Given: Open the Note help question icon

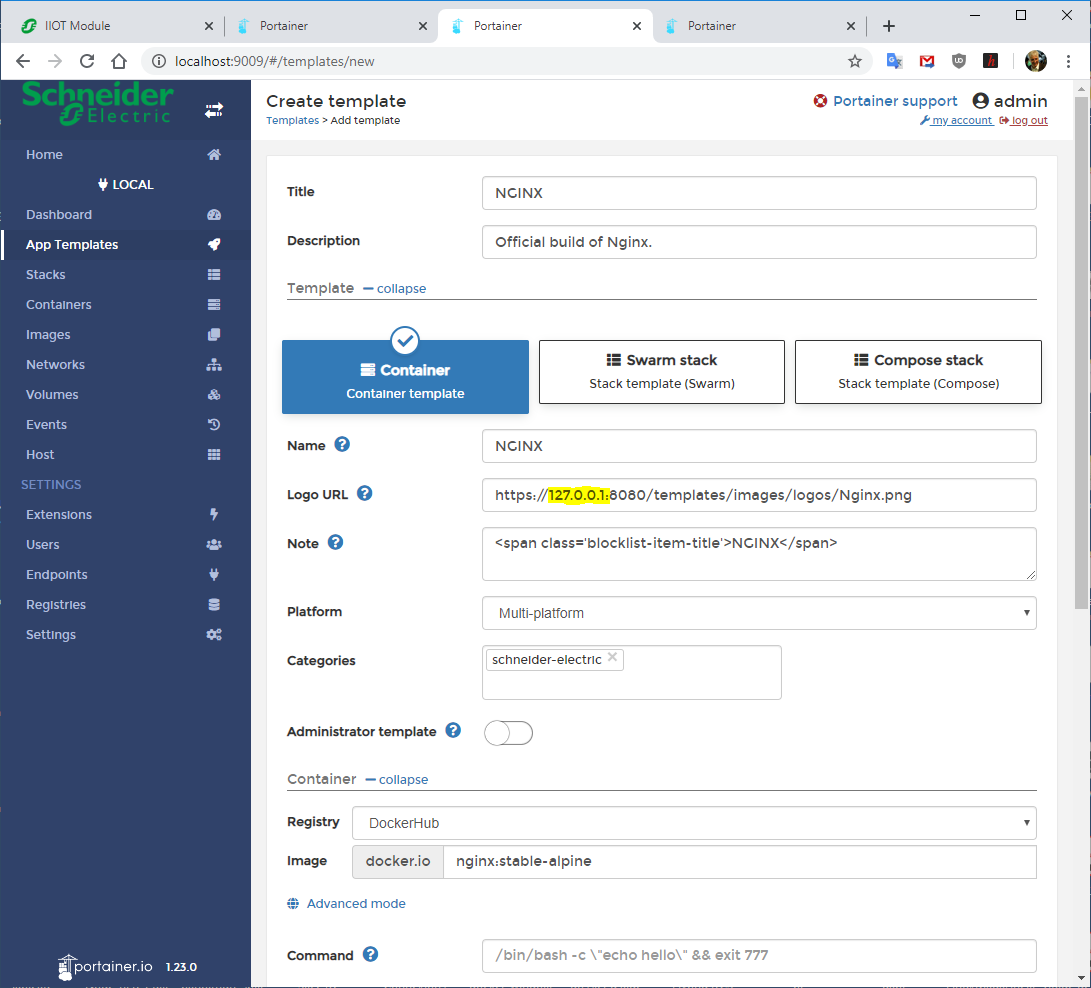Looking at the screenshot, I should pyautogui.click(x=335, y=542).
